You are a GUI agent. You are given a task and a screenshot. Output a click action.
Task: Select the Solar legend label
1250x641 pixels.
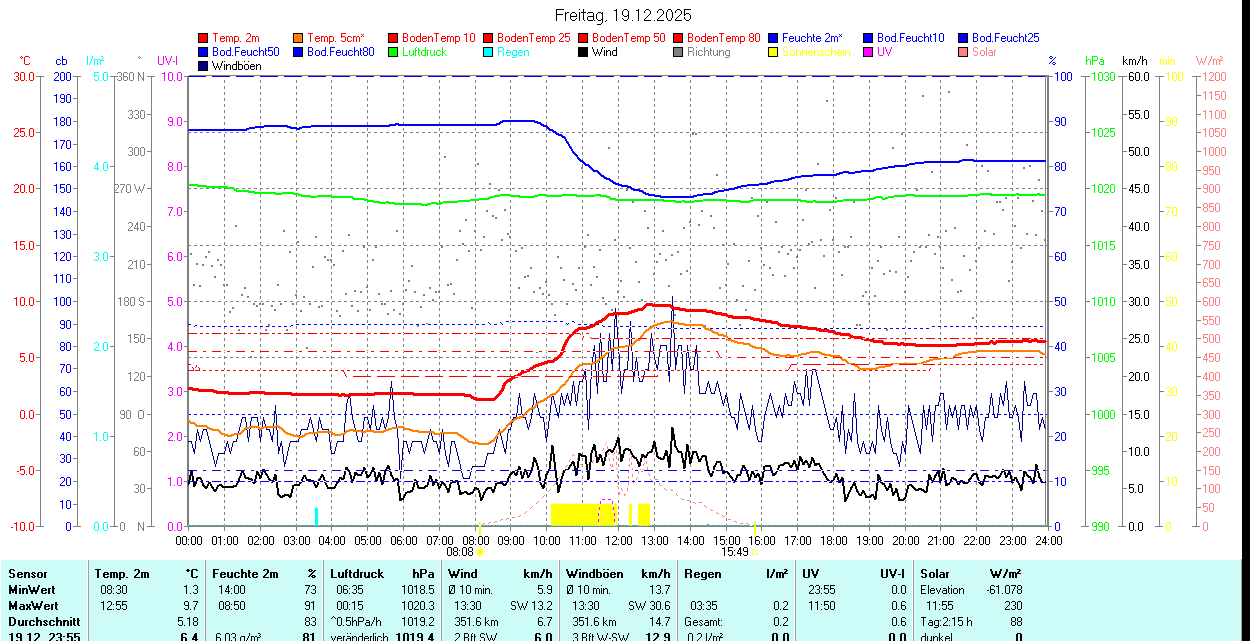point(984,52)
